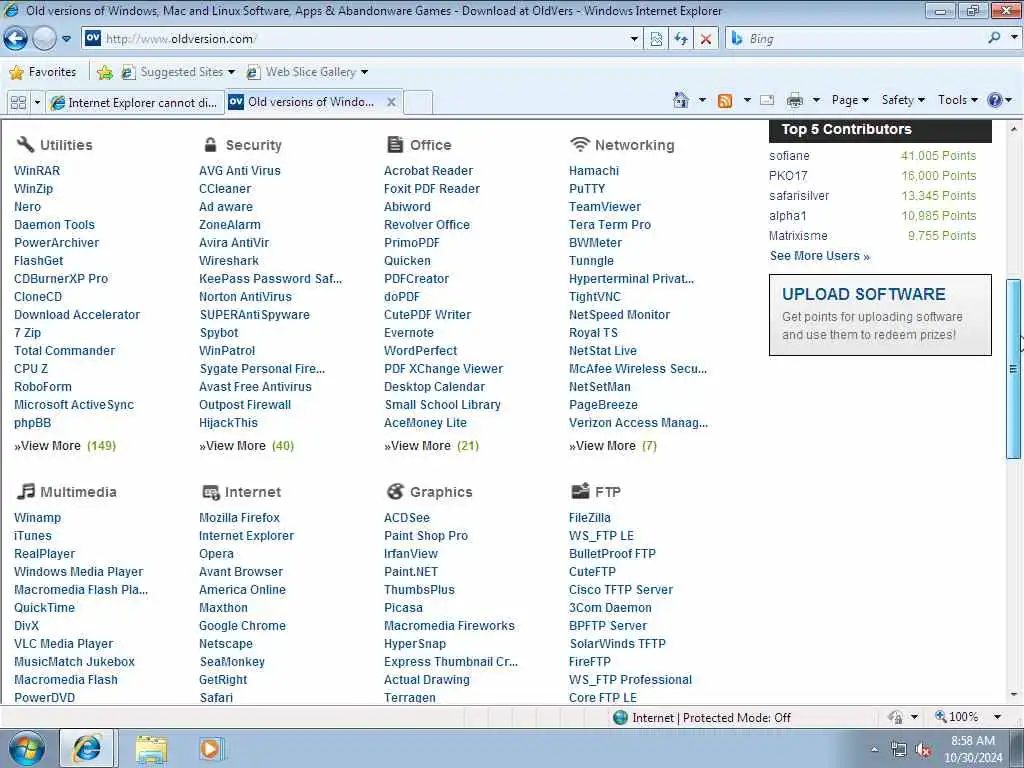The height and width of the screenshot is (768, 1024).
Task: Click View More (7) under Networking
Action: tap(613, 445)
